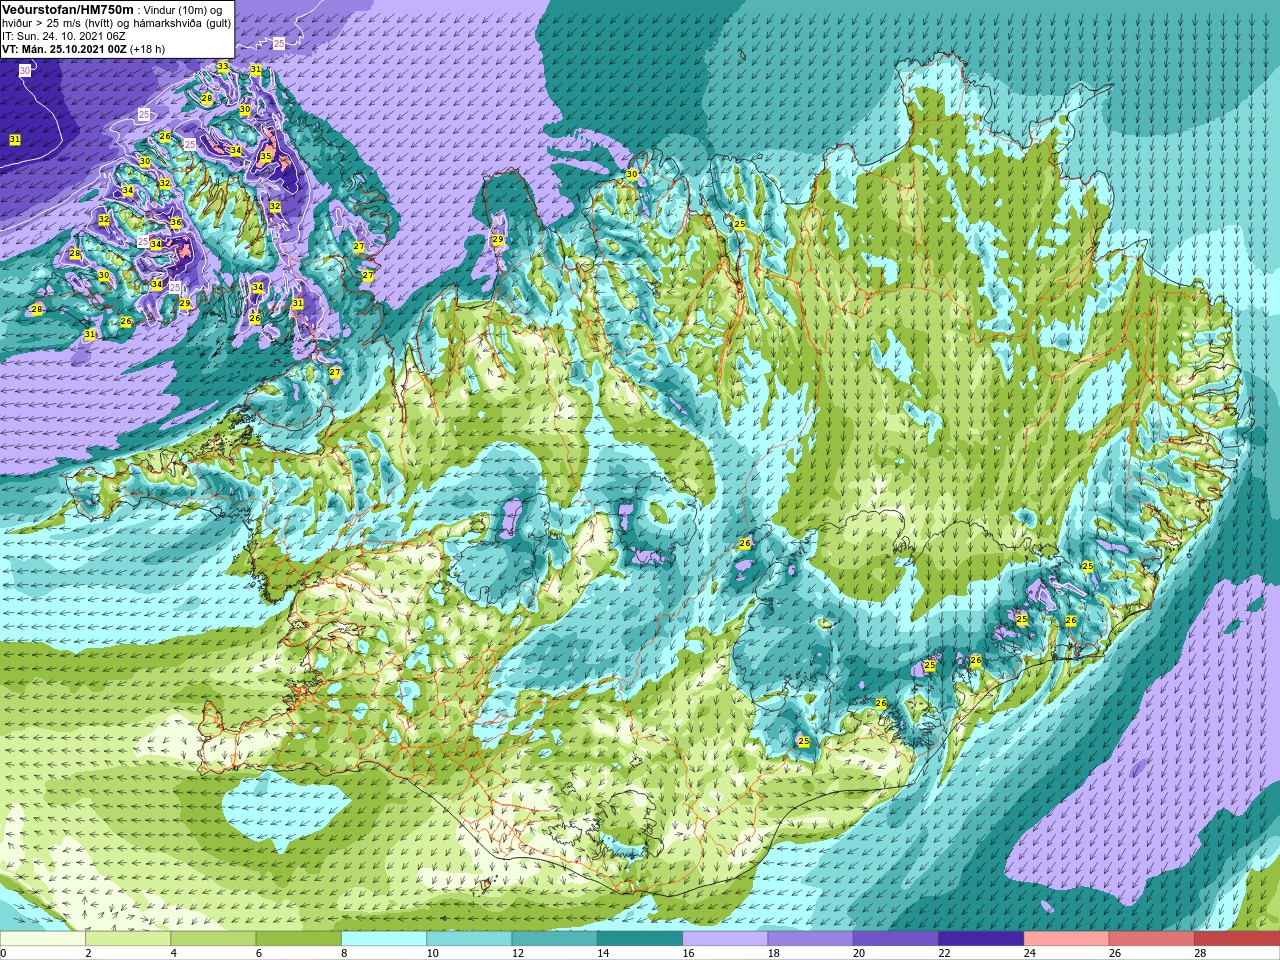Click the light green 2–4 m/s legend swatch

128,939
